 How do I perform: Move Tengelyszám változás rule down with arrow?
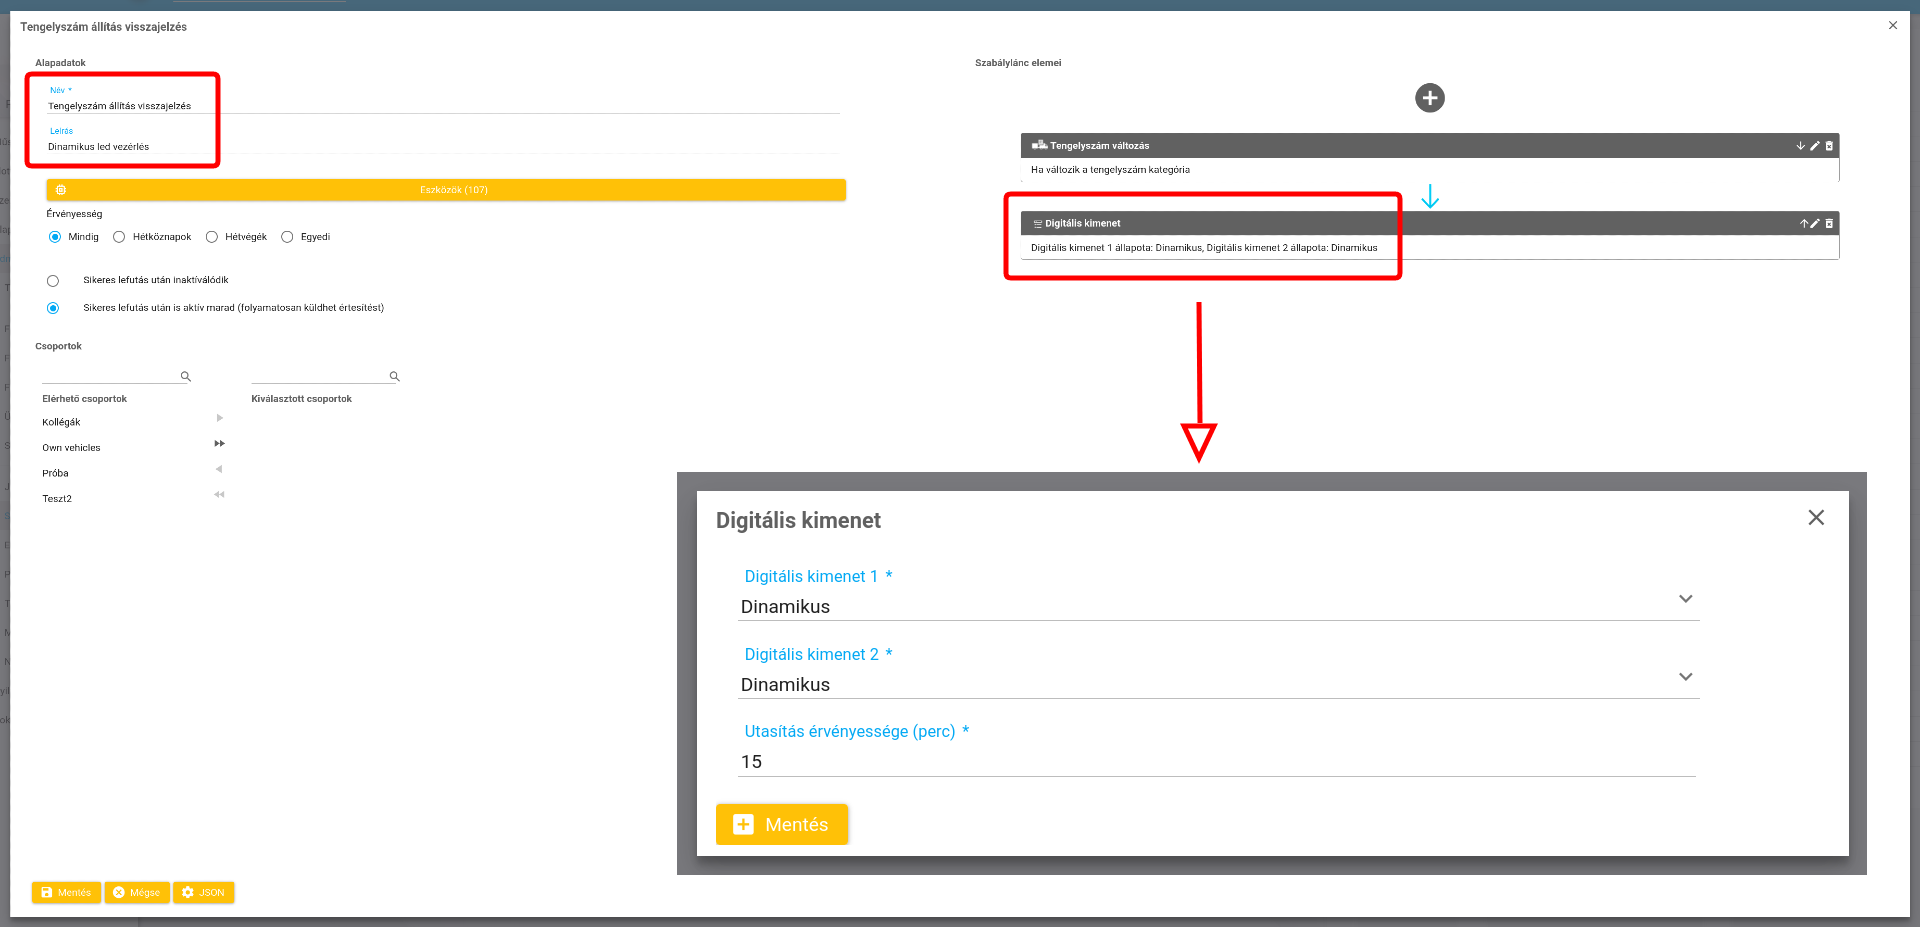[x=1800, y=146]
